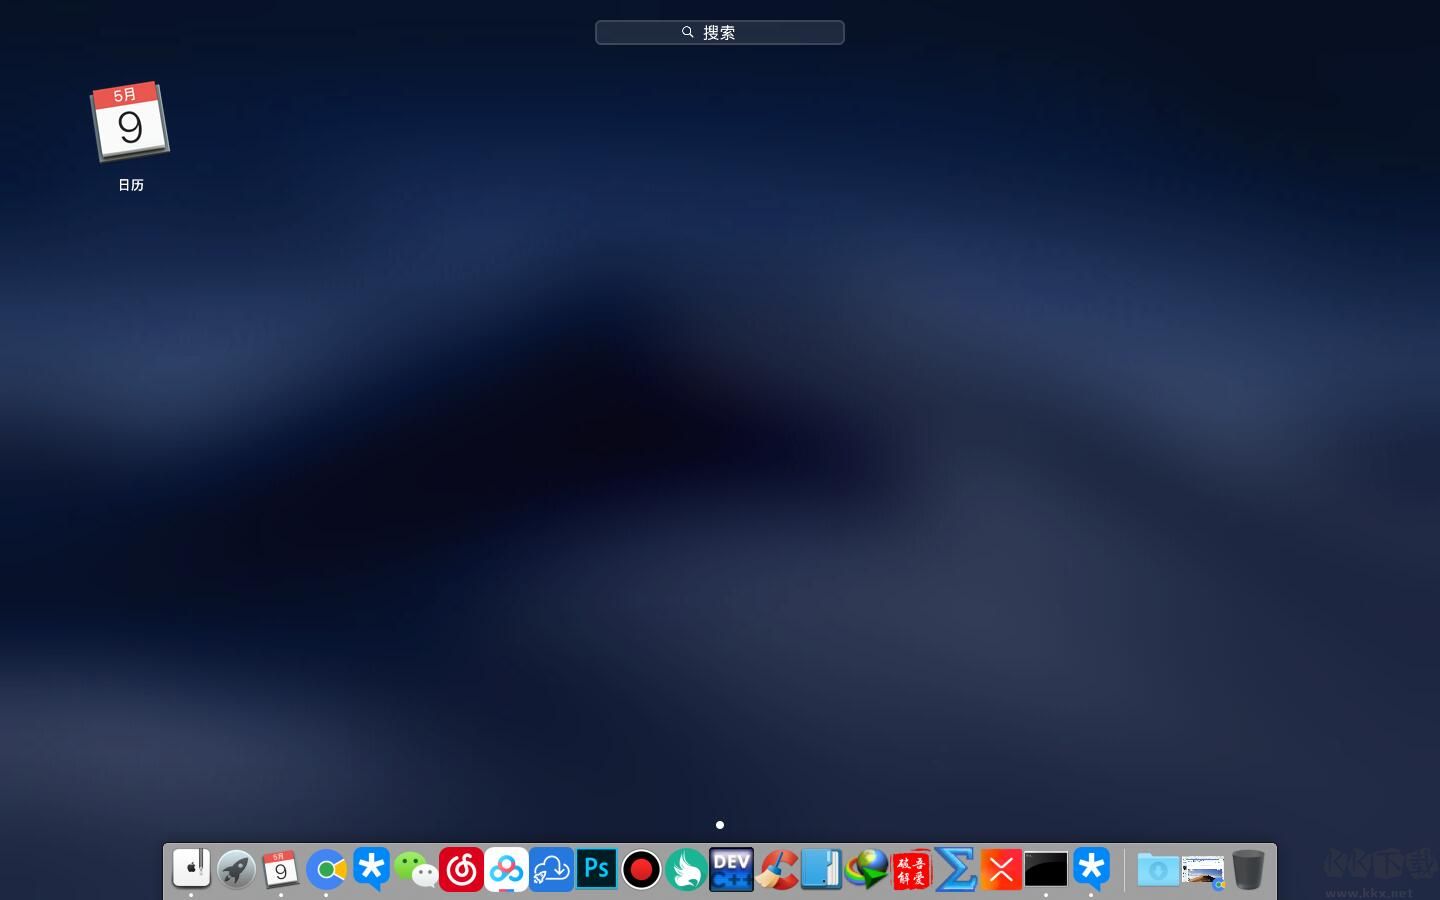Open Launchpad via the rocket icon
1440x900 pixels.
(x=237, y=870)
